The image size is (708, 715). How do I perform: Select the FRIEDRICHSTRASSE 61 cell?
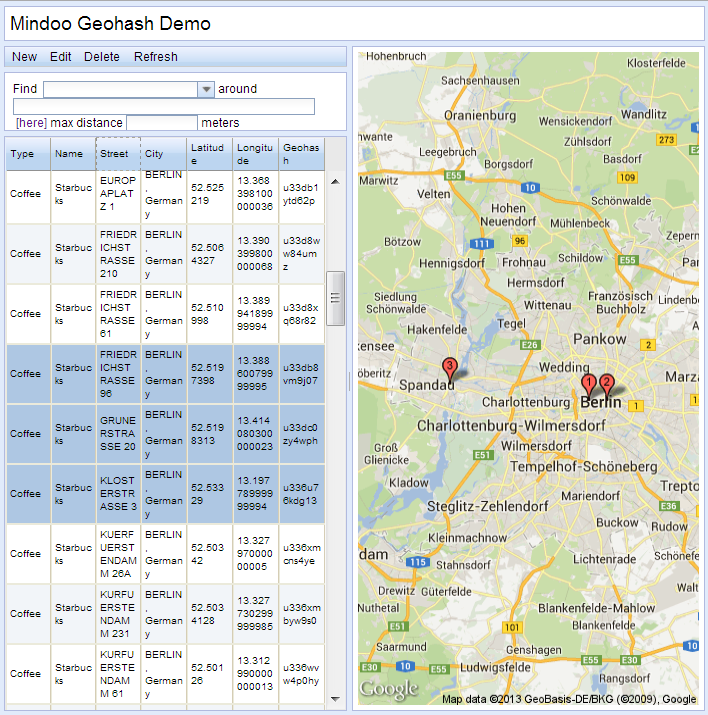pos(118,314)
